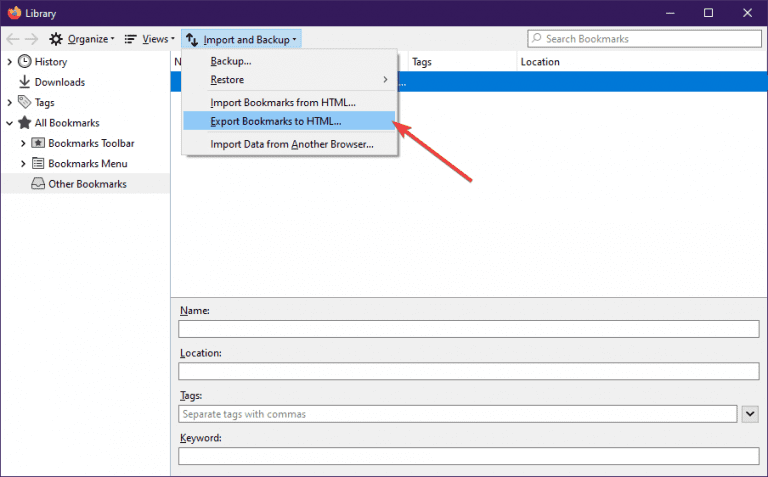Viewport: 768px width, 477px height.
Task: Open the tags dropdown arrow button
Action: [x=751, y=413]
